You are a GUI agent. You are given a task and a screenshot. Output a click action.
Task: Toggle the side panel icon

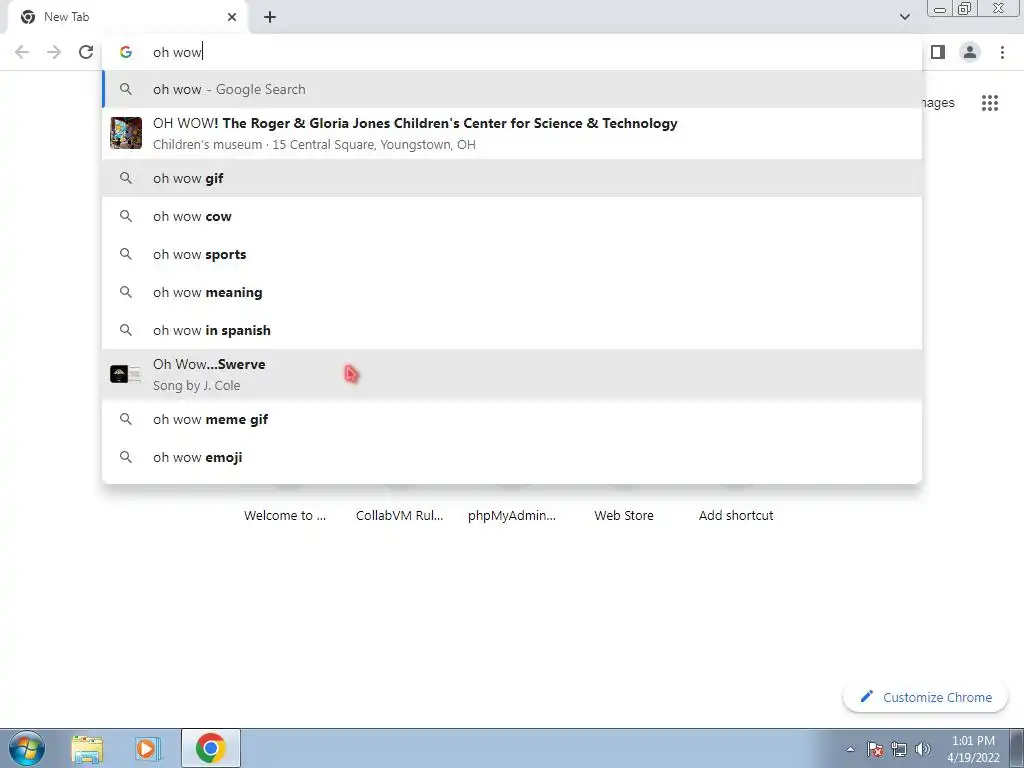click(938, 52)
